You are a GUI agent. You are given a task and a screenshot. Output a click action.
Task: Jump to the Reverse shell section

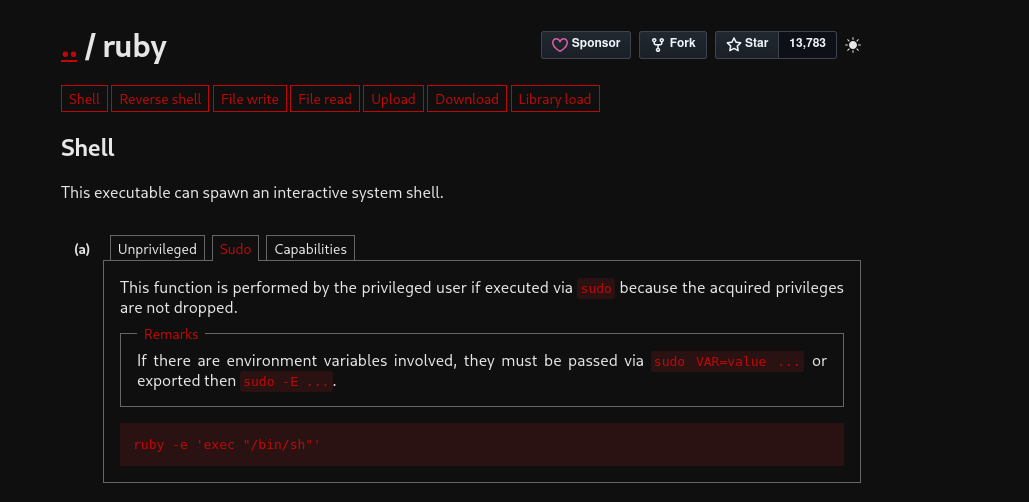[160, 99]
